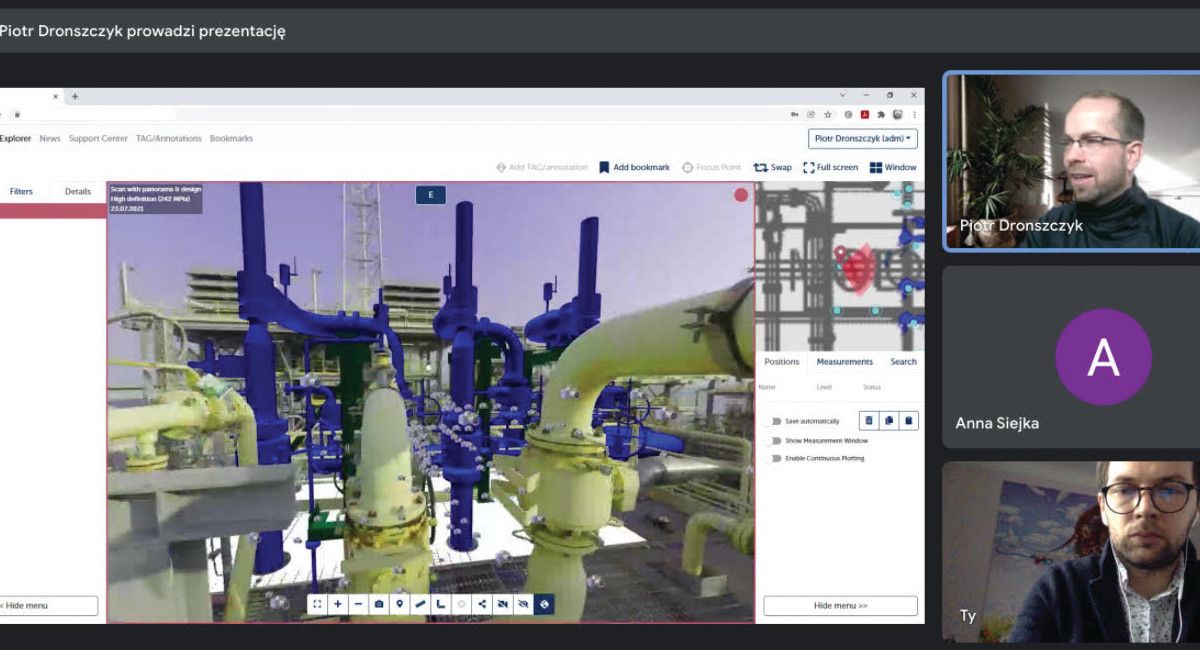Click the fit-to-view icon in bottom toolbar
This screenshot has height=650, width=1200.
click(317, 604)
